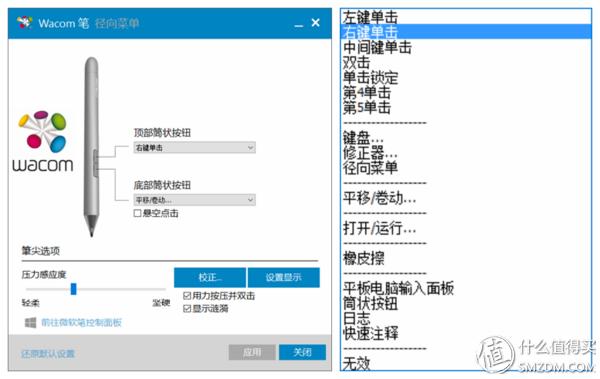The width and height of the screenshot is (600, 379).
Task: Click the Wacom icon in title bar
Action: [x=24, y=23]
